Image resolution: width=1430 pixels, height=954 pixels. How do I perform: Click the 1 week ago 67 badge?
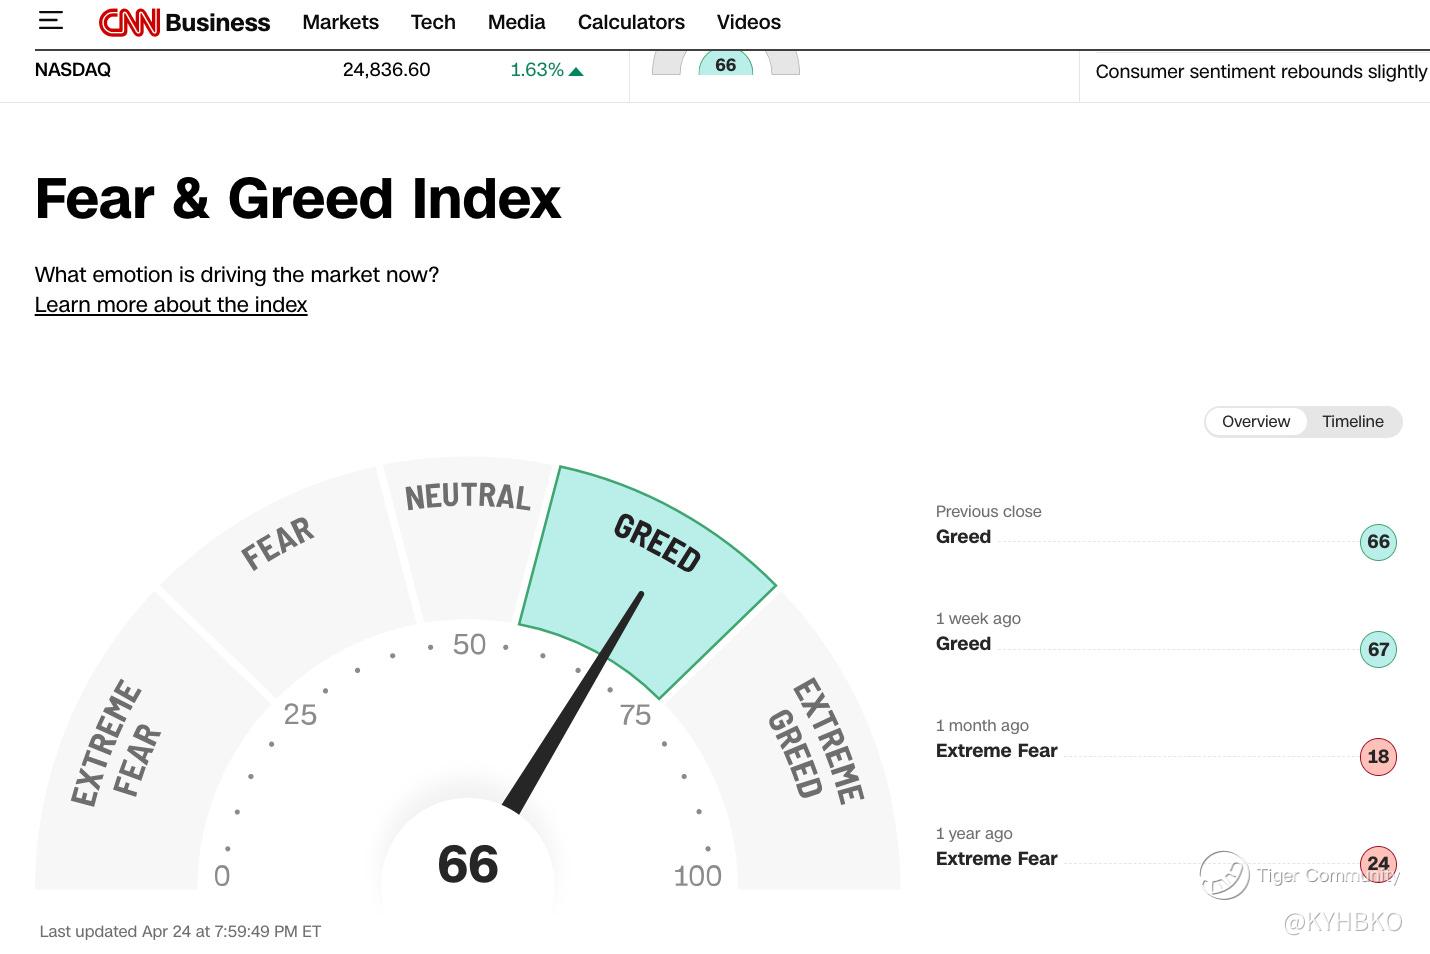(1378, 649)
